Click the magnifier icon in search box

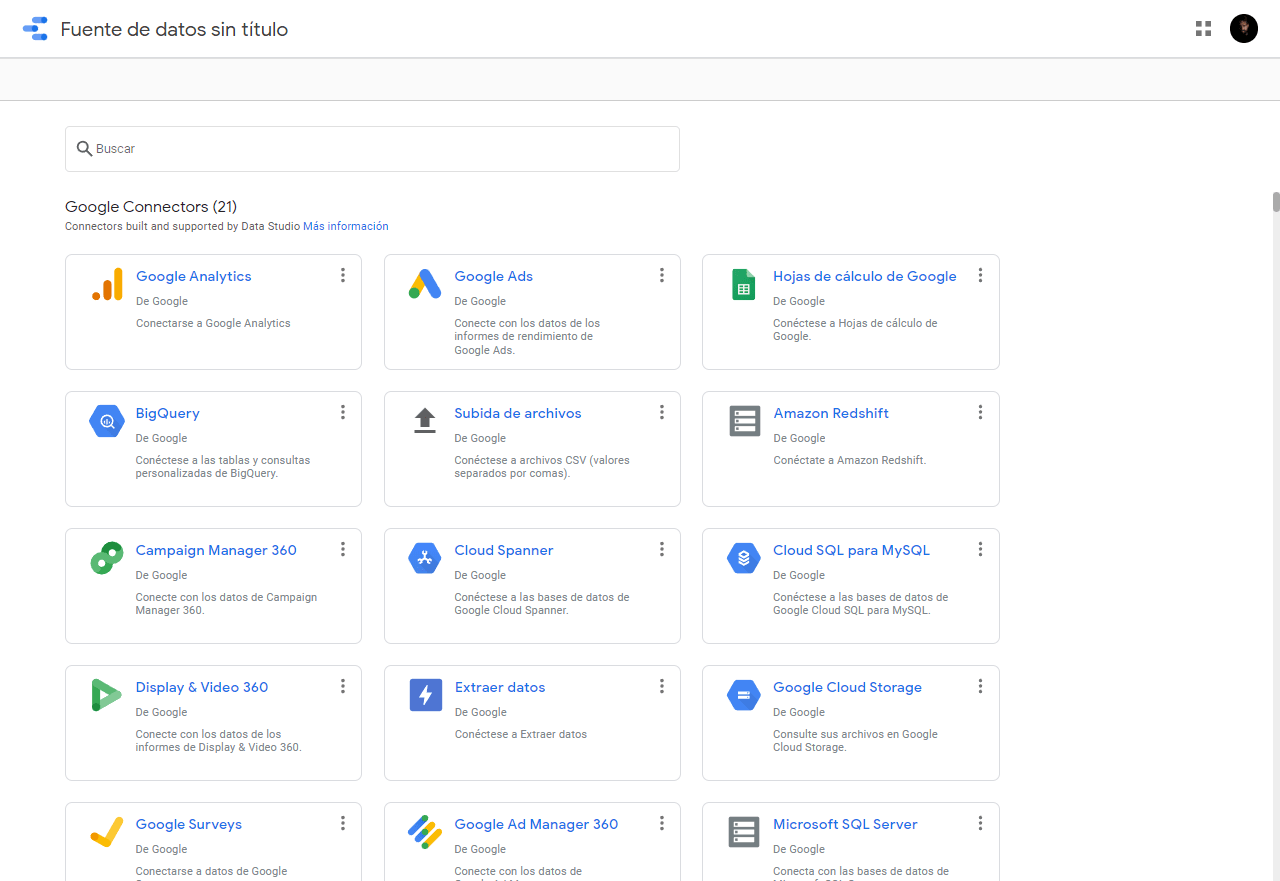click(85, 148)
